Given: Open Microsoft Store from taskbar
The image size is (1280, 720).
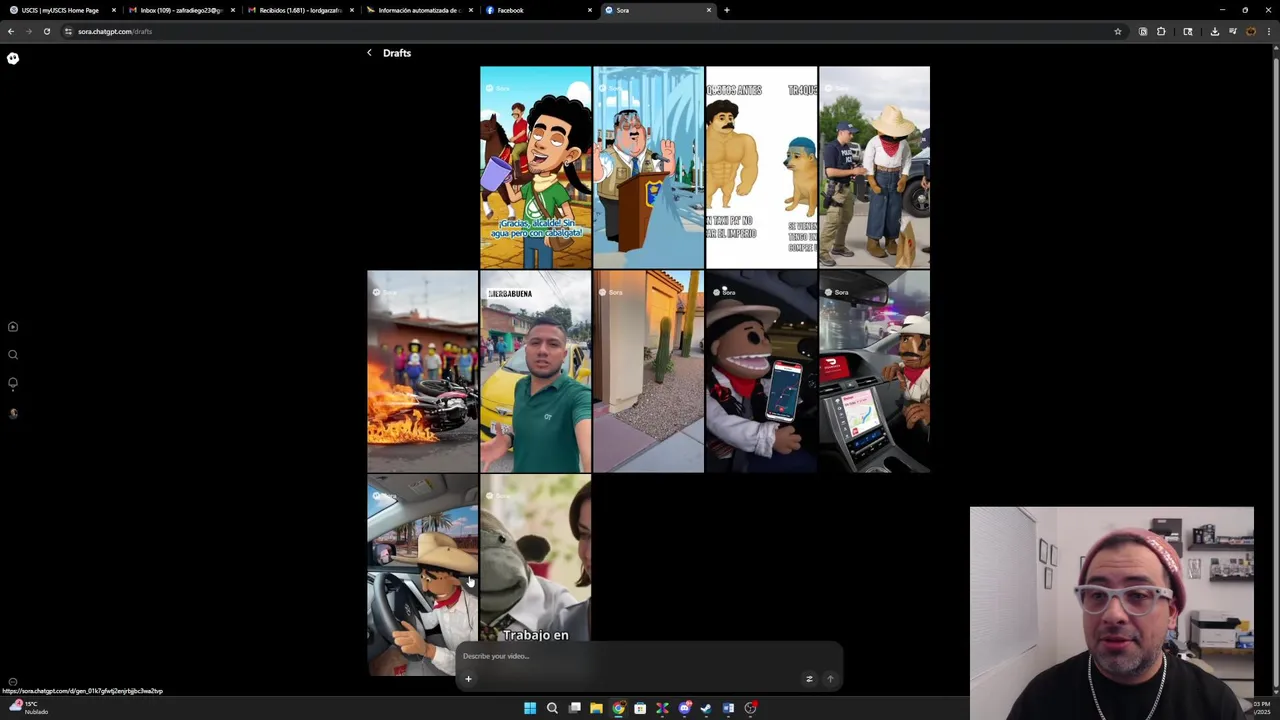Looking at the screenshot, I should click(640, 708).
